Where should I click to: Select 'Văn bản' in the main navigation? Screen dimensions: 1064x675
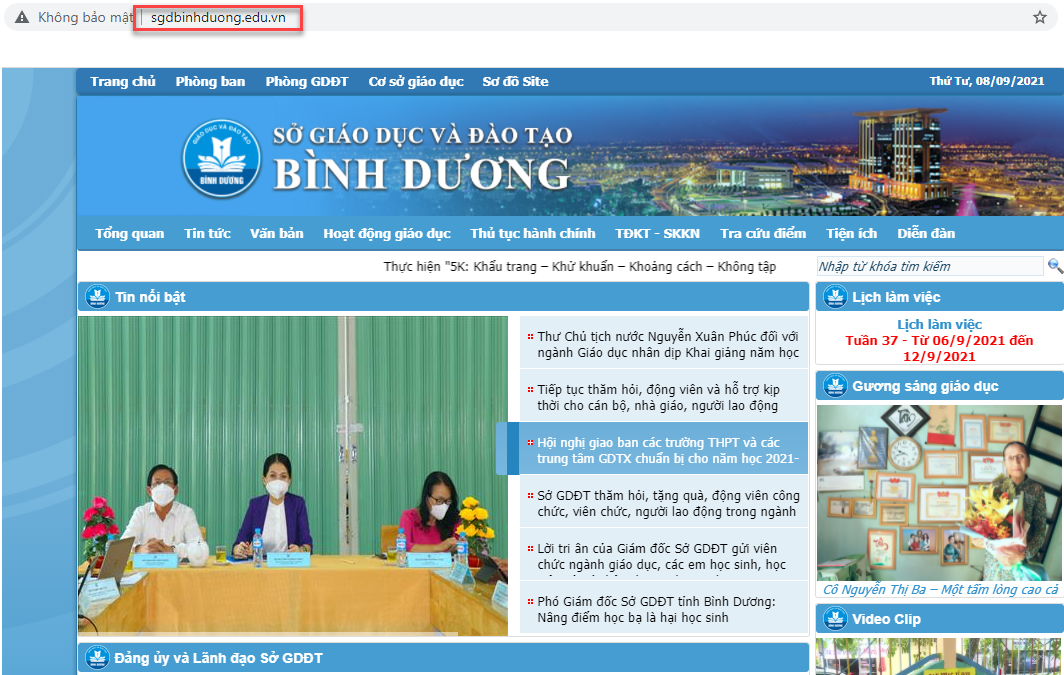coord(276,233)
